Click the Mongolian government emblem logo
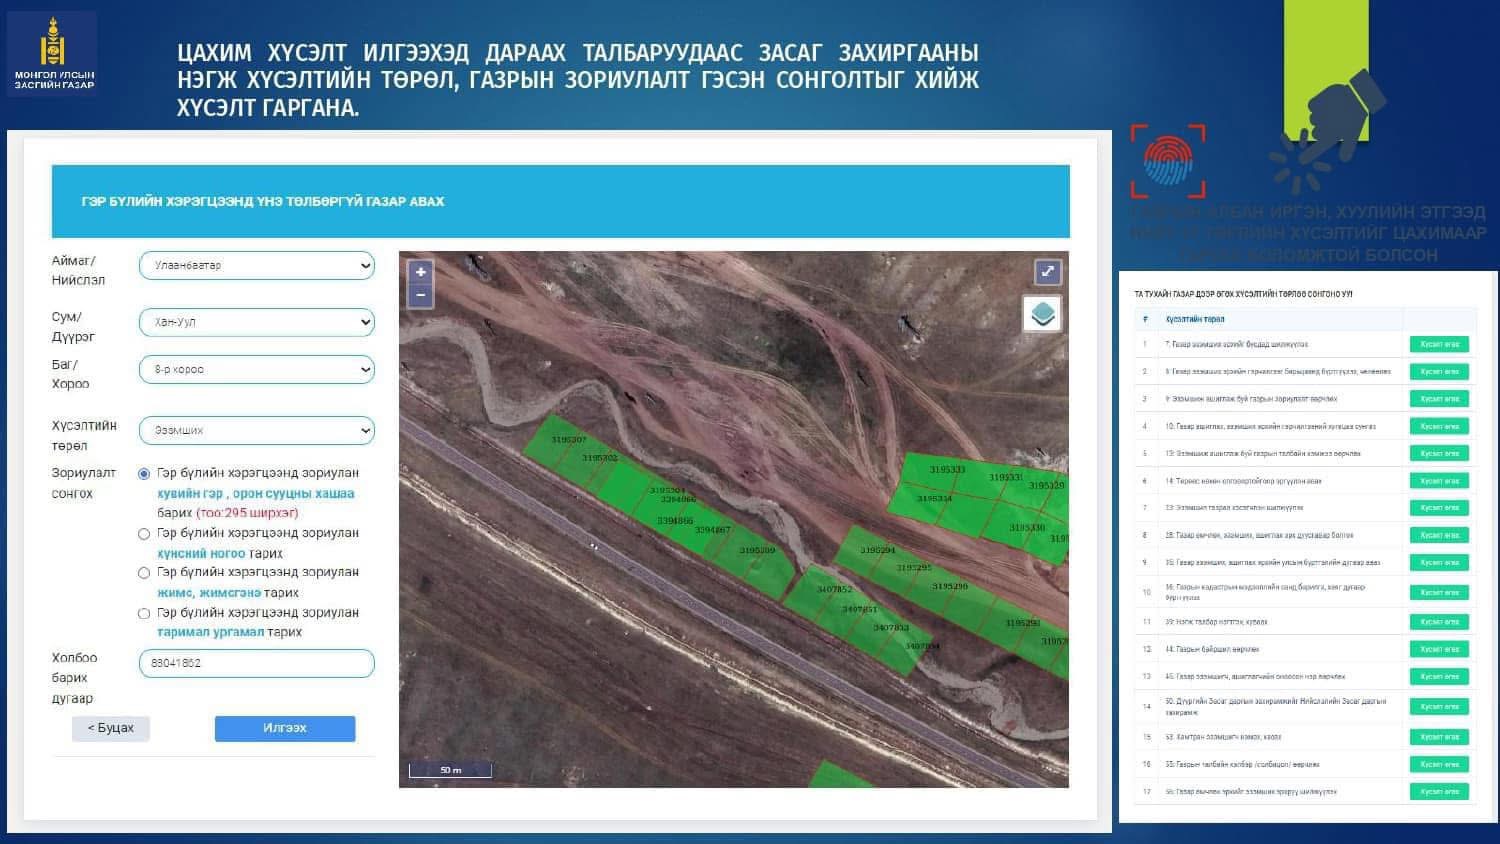1500x844 pixels. tap(54, 53)
